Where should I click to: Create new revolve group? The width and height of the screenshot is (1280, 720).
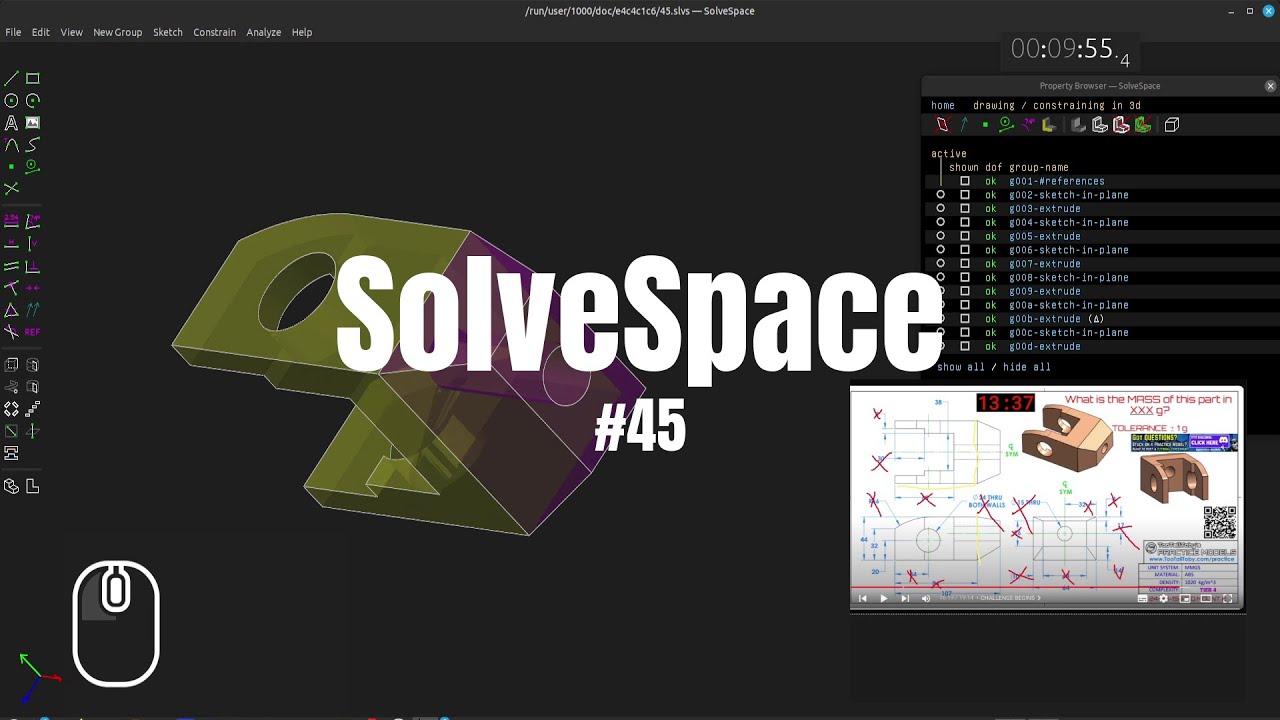(x=33, y=387)
